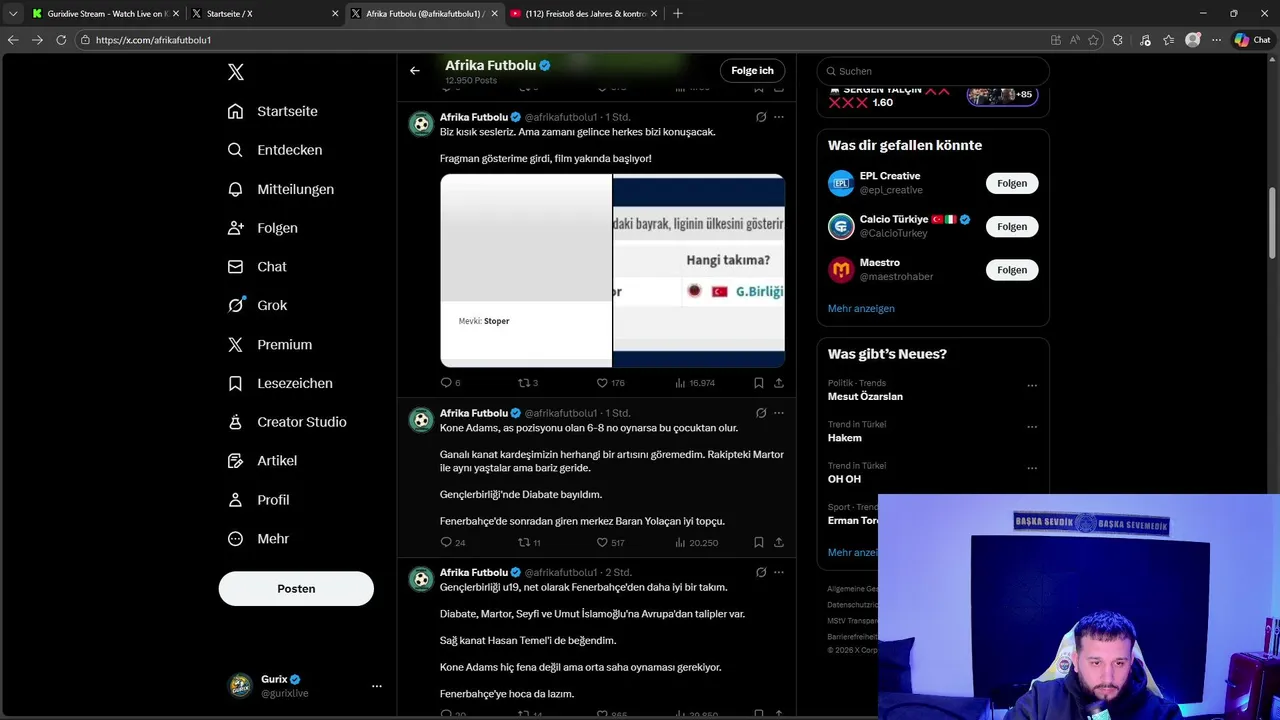Screen dimensions: 1280x720
Task: Open the 'Hangi takıma?' image
Action: [699, 271]
